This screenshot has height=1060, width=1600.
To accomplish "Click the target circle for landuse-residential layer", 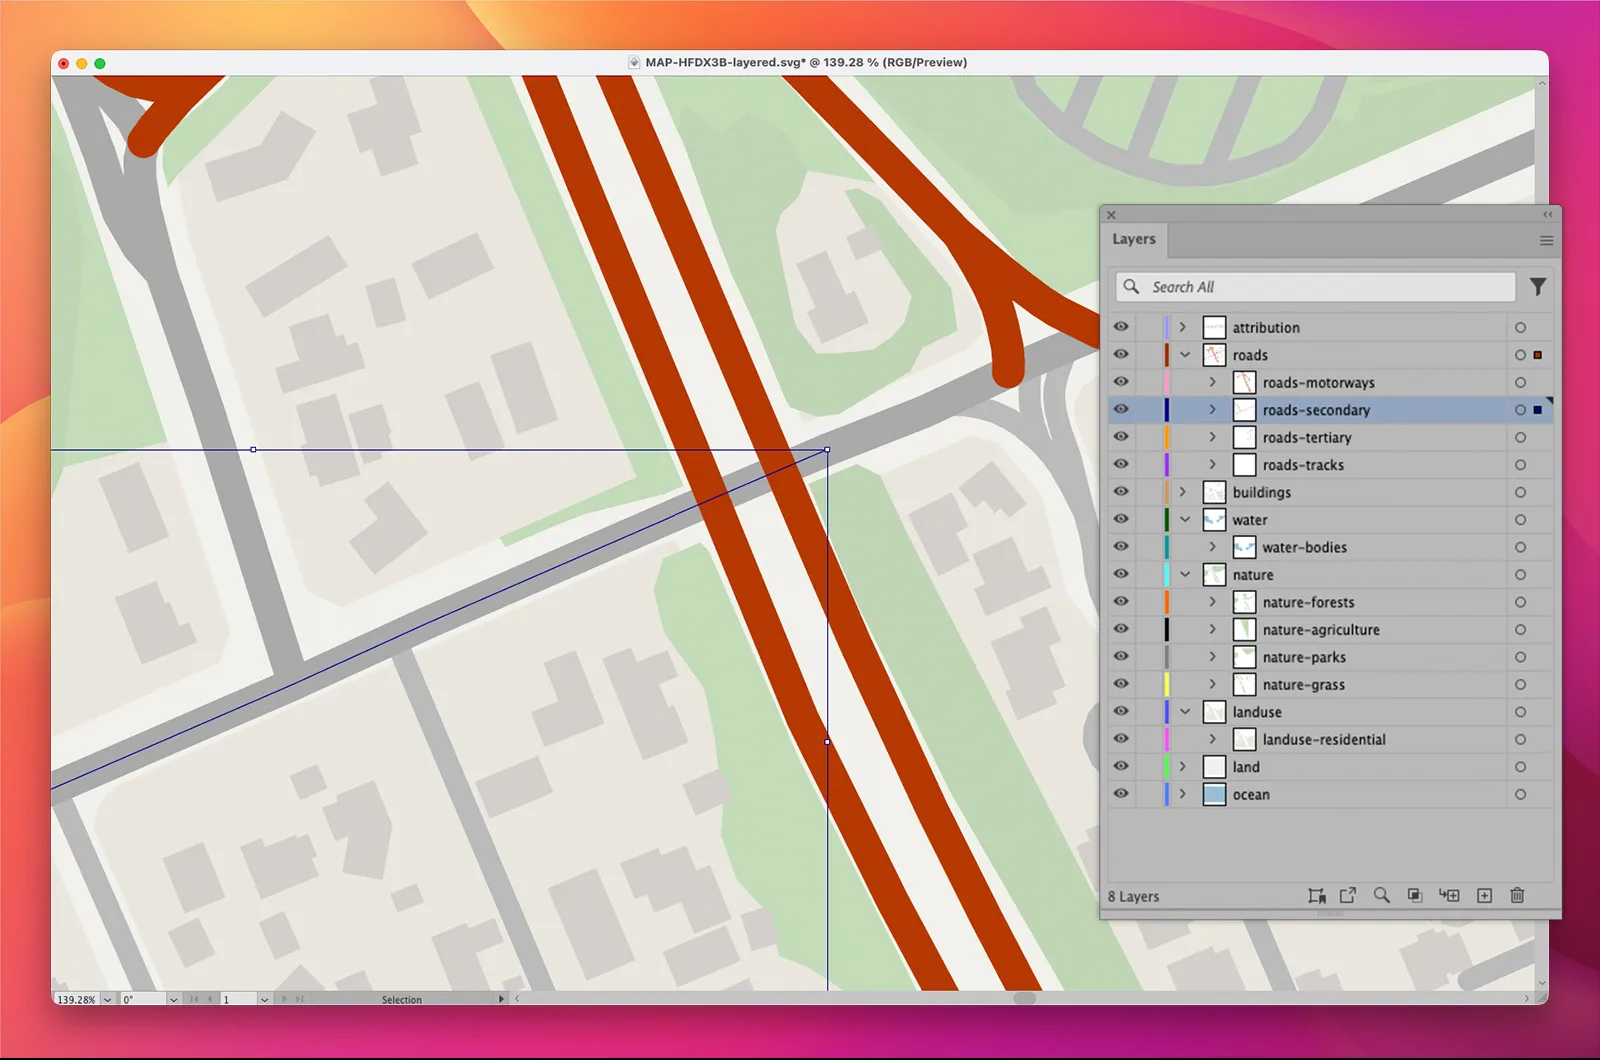I will [1520, 740].
